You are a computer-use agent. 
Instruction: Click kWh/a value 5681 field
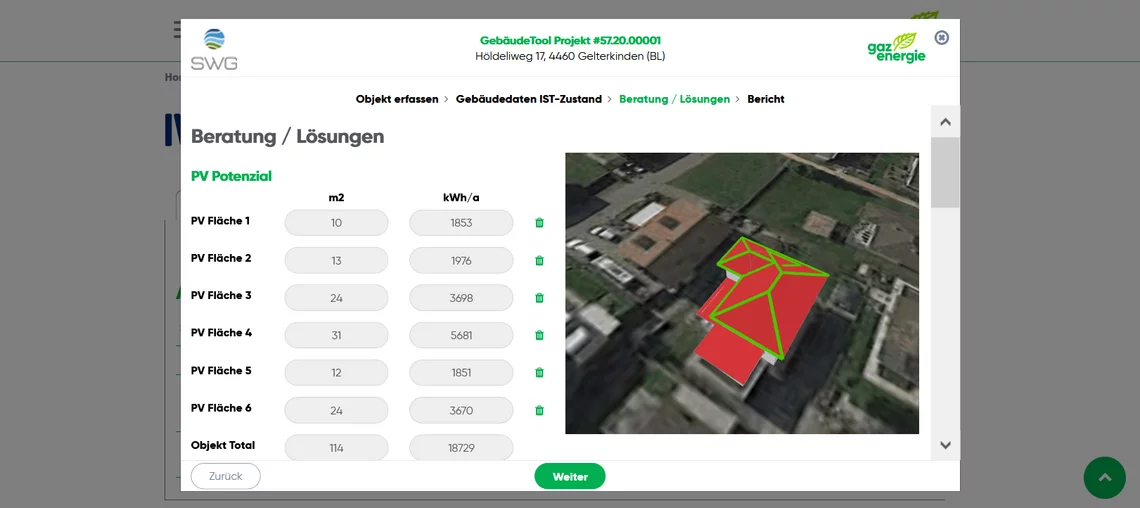pos(461,335)
